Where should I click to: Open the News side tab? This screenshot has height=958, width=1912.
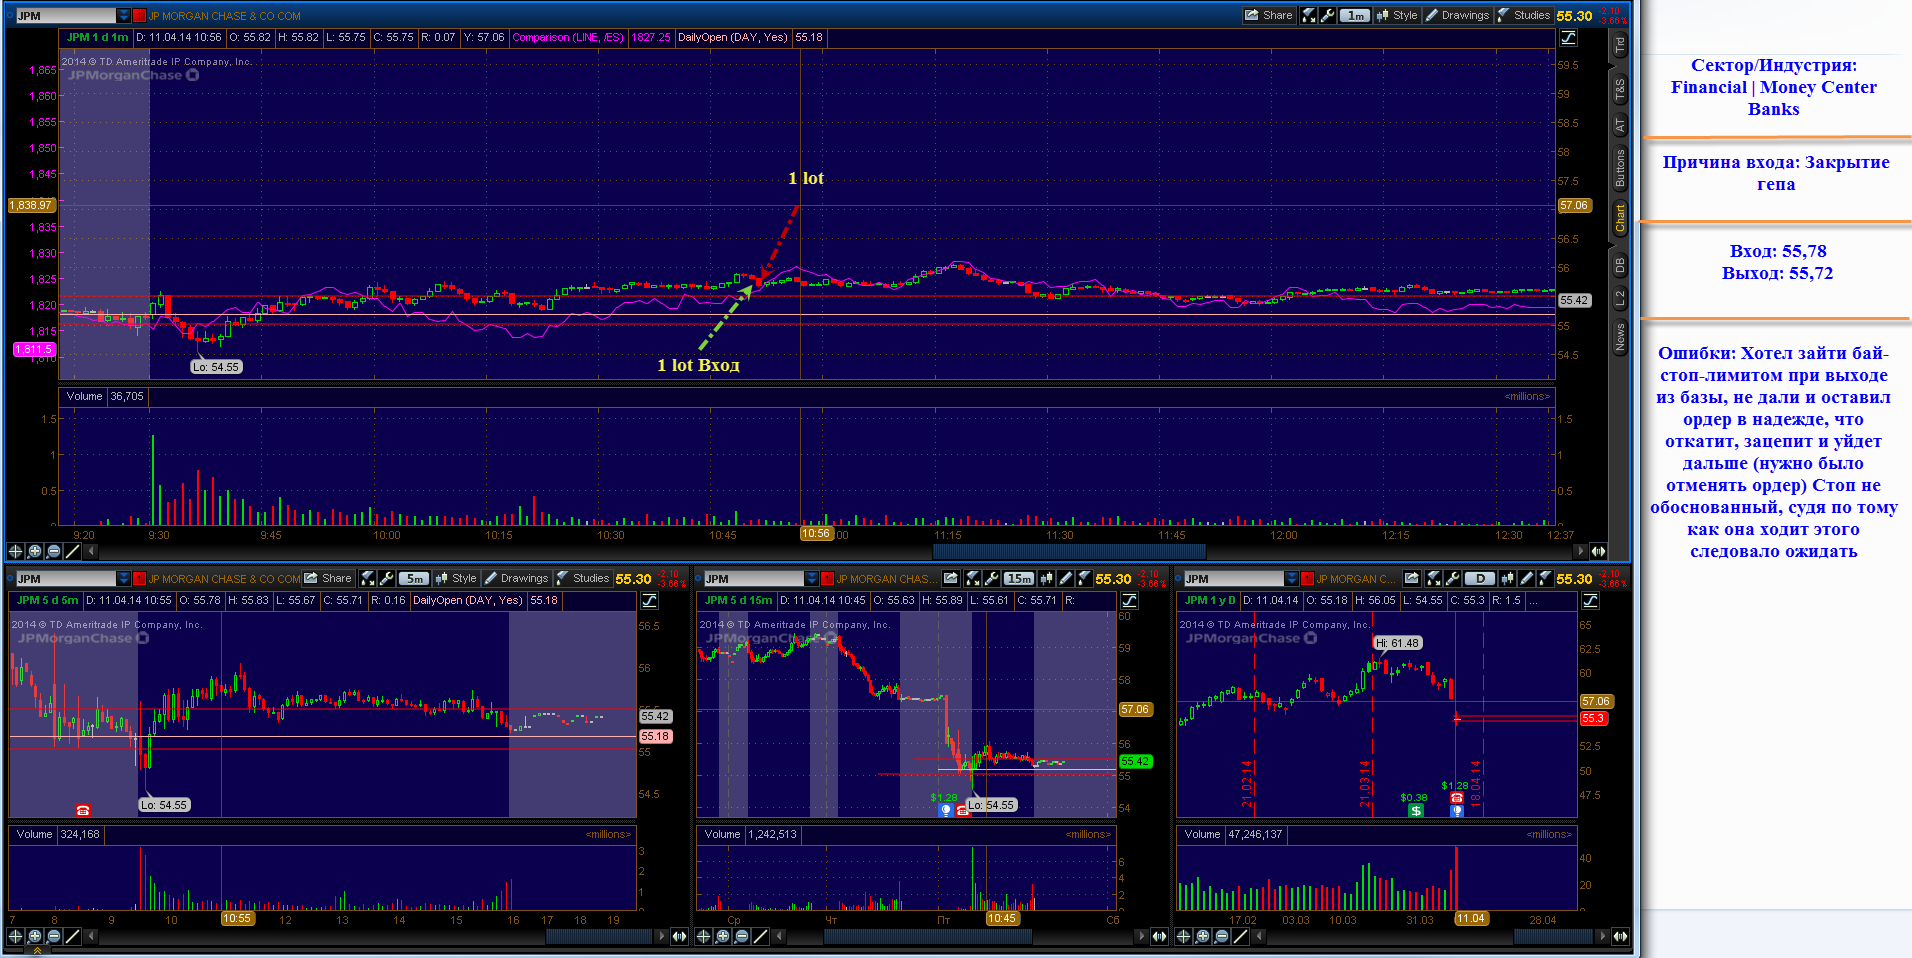(1620, 337)
